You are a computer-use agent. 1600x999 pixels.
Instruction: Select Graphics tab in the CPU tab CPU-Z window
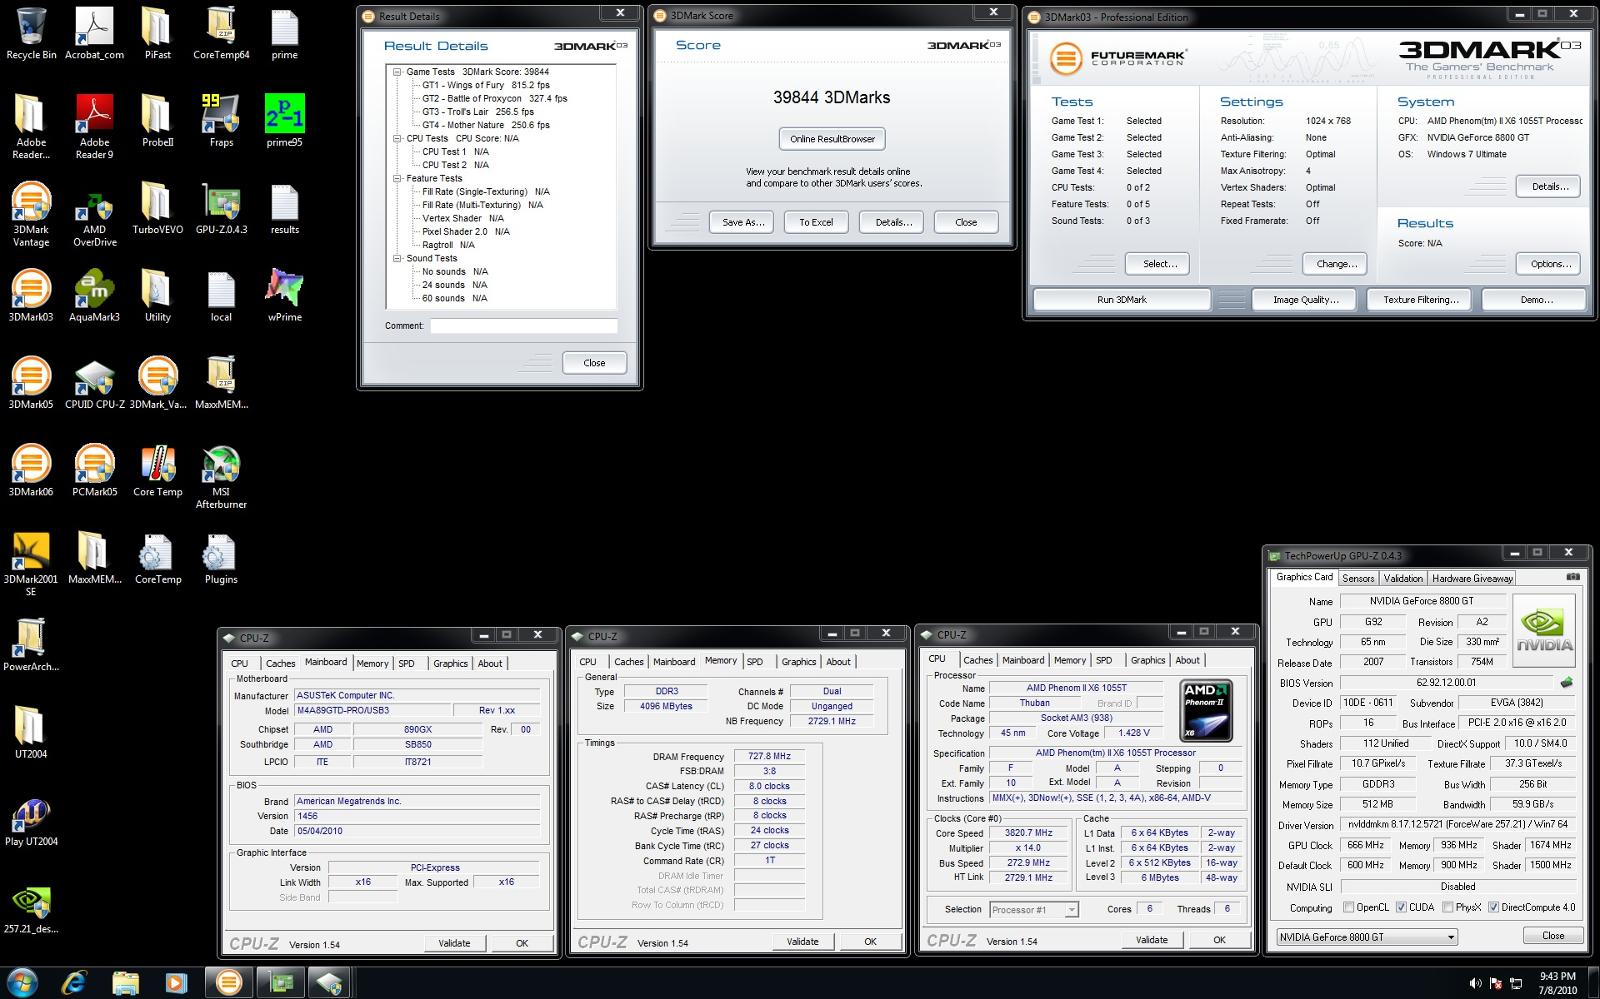1148,660
